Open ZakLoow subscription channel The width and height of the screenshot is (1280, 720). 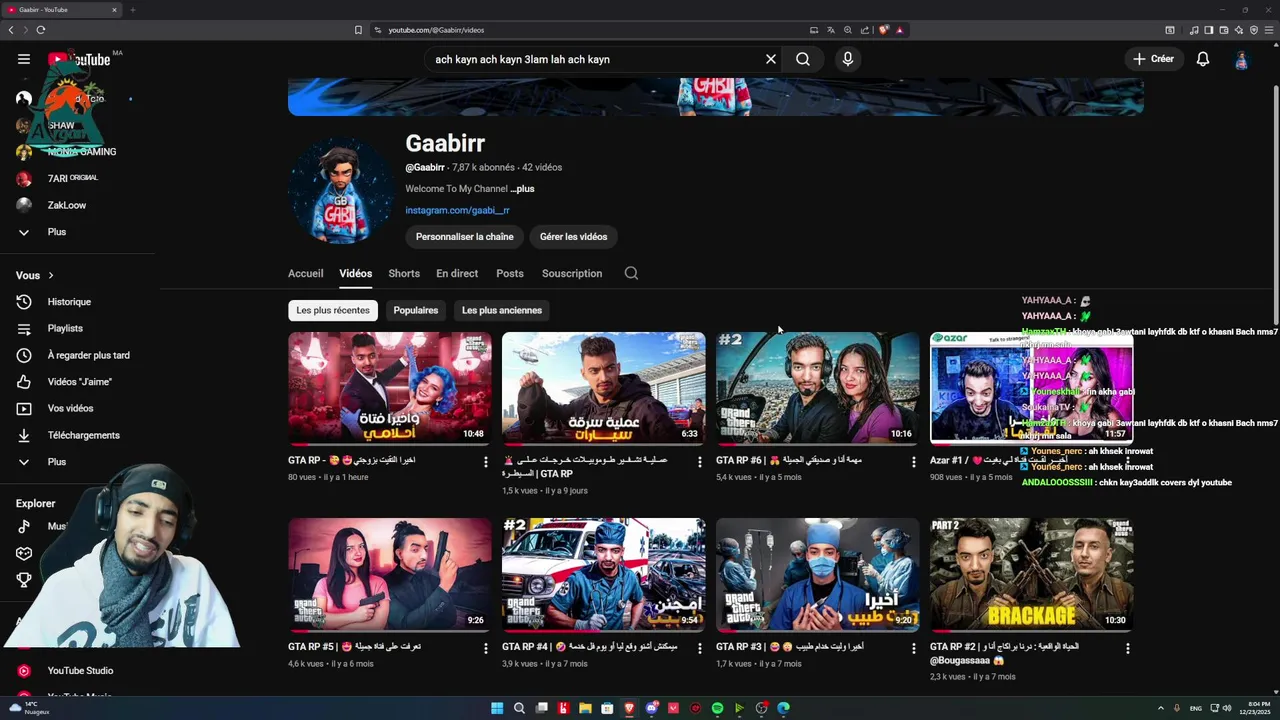pyautogui.click(x=78, y=205)
